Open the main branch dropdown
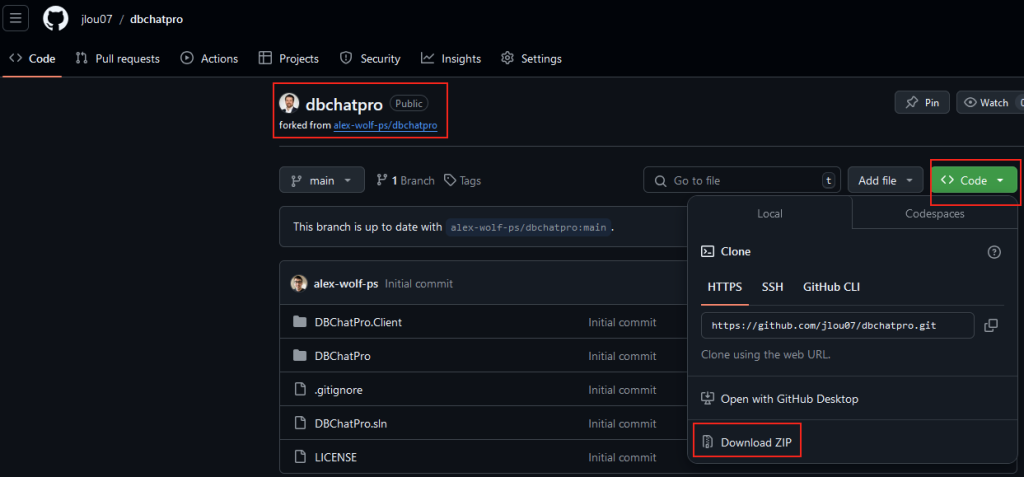The image size is (1024, 477). coord(322,180)
